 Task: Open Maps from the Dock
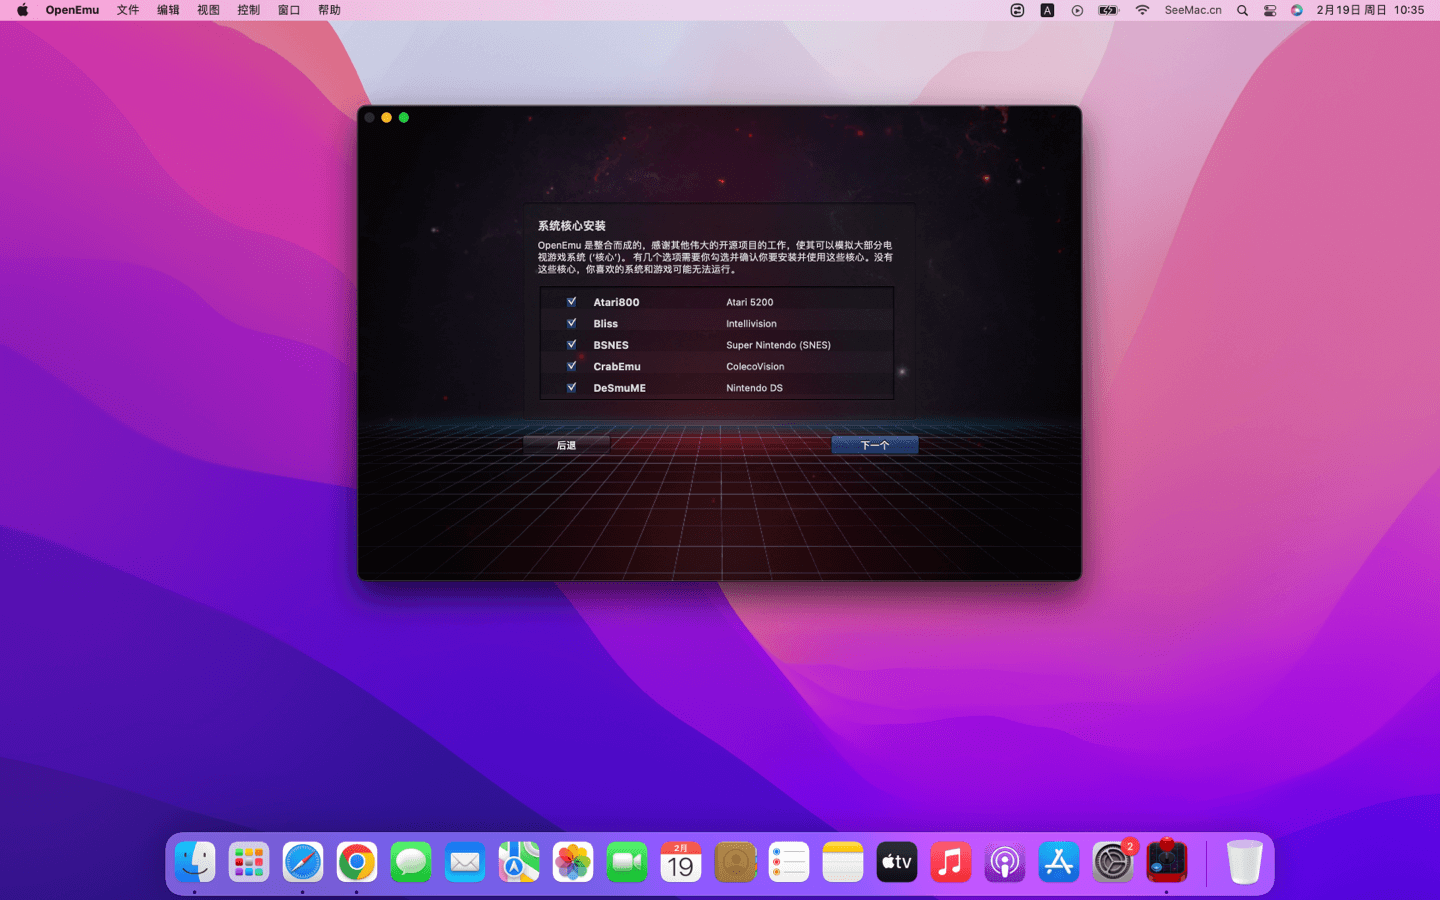coord(519,862)
